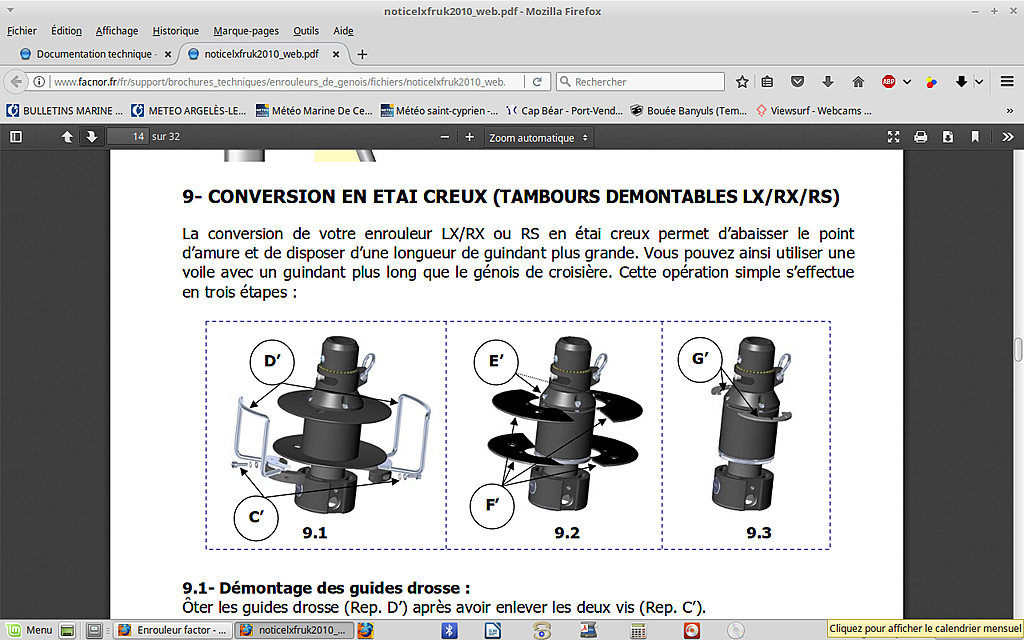
Task: Go to previous PDF page
Action: pos(67,137)
